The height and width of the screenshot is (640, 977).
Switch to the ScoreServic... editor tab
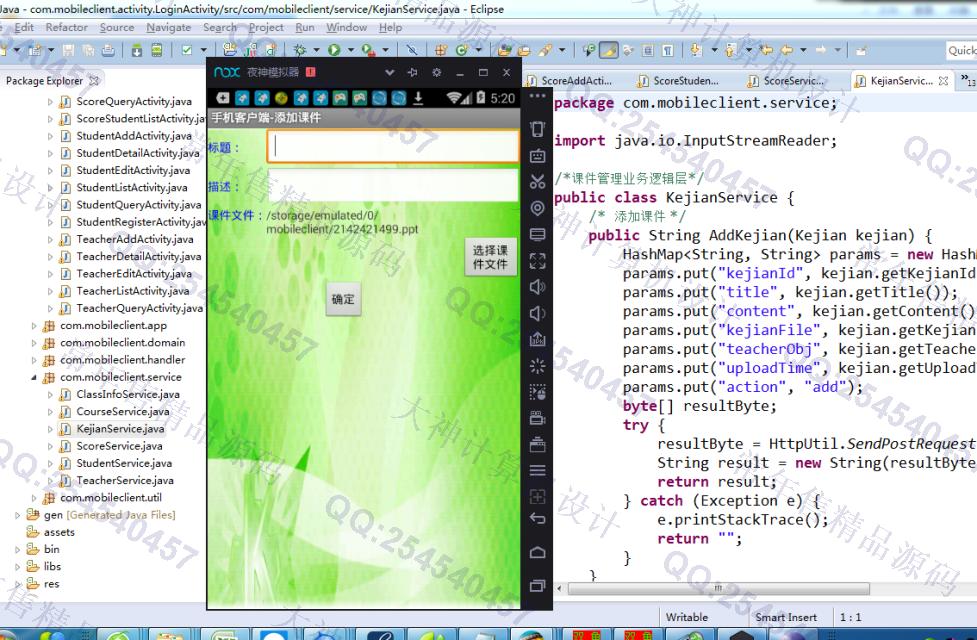point(787,81)
